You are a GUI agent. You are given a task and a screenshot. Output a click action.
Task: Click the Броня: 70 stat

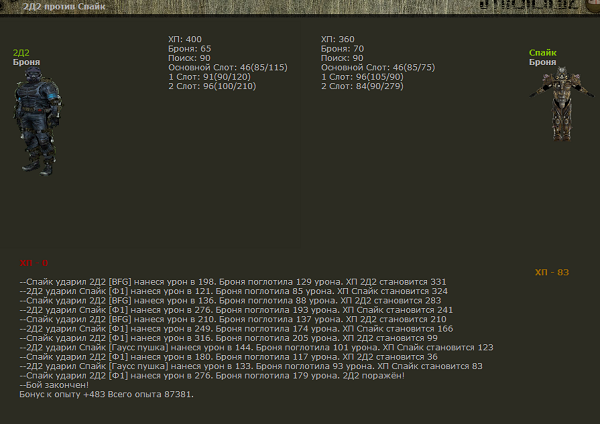(342, 48)
